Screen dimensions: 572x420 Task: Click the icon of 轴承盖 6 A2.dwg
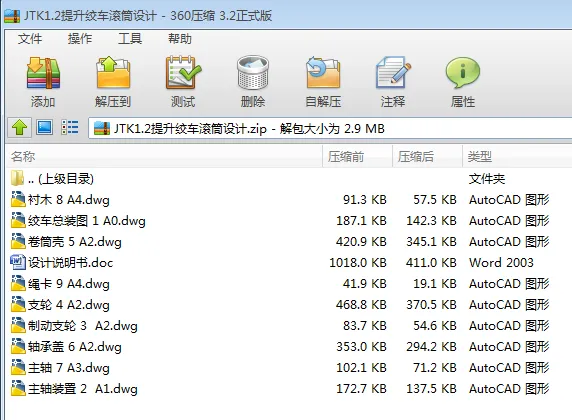(18, 346)
